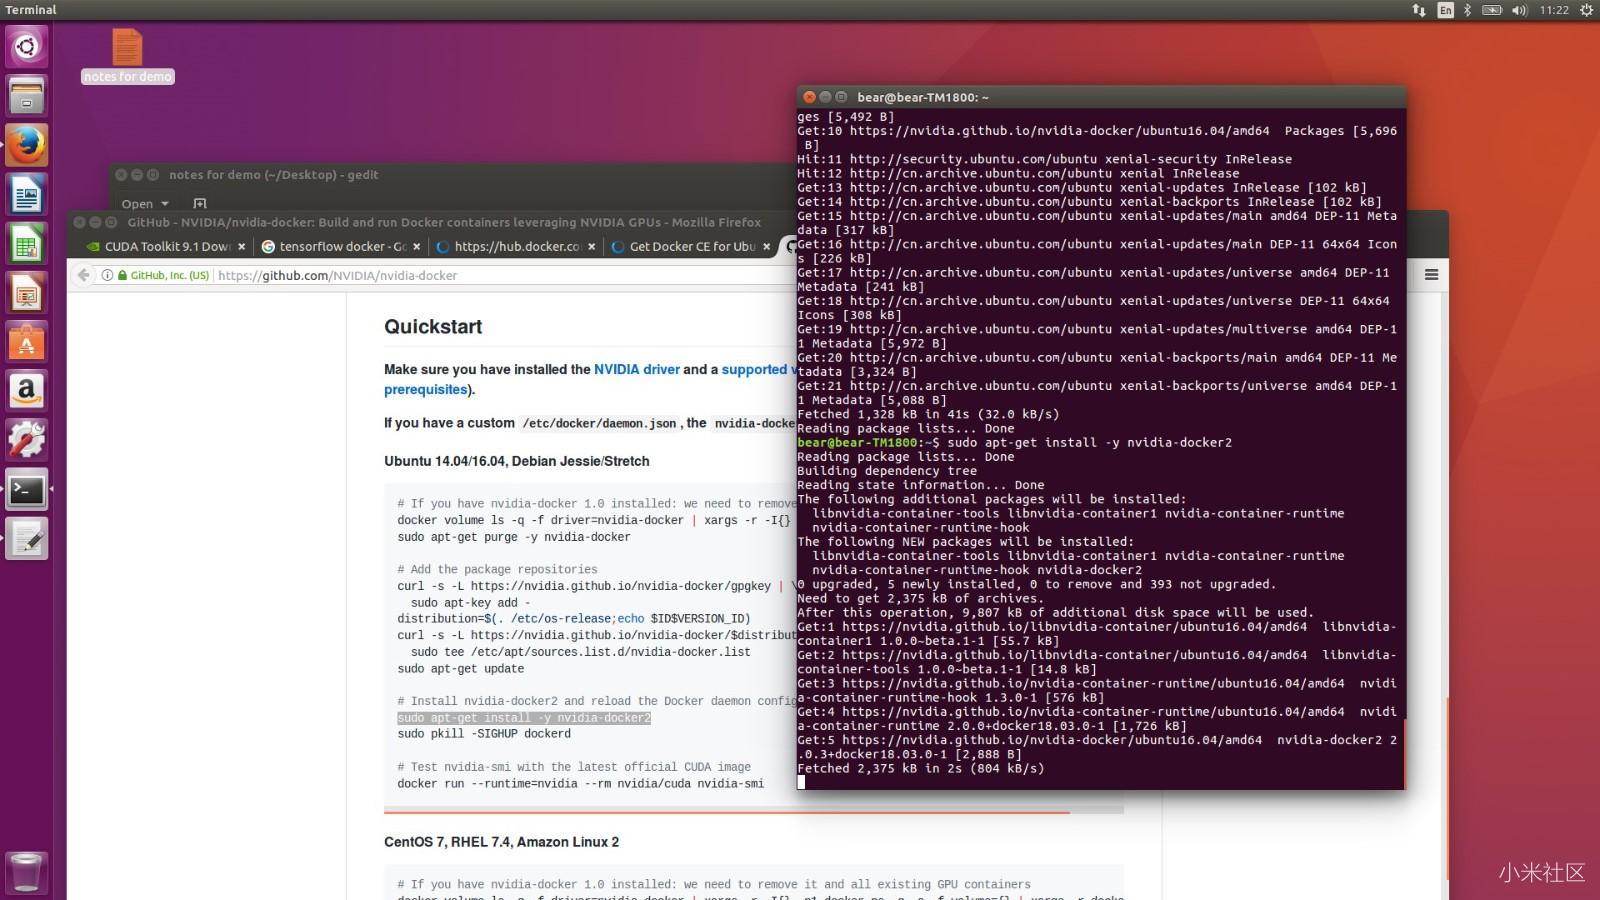1600x900 pixels.
Task: Click terminal line 'Fetched 2,375 kB'
Action: coord(920,768)
